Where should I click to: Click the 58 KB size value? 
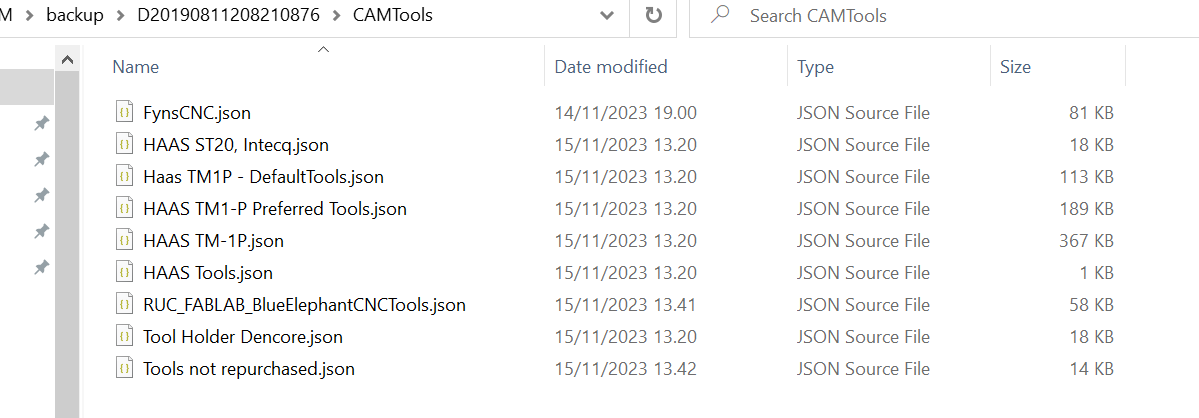pyautogui.click(x=1091, y=306)
